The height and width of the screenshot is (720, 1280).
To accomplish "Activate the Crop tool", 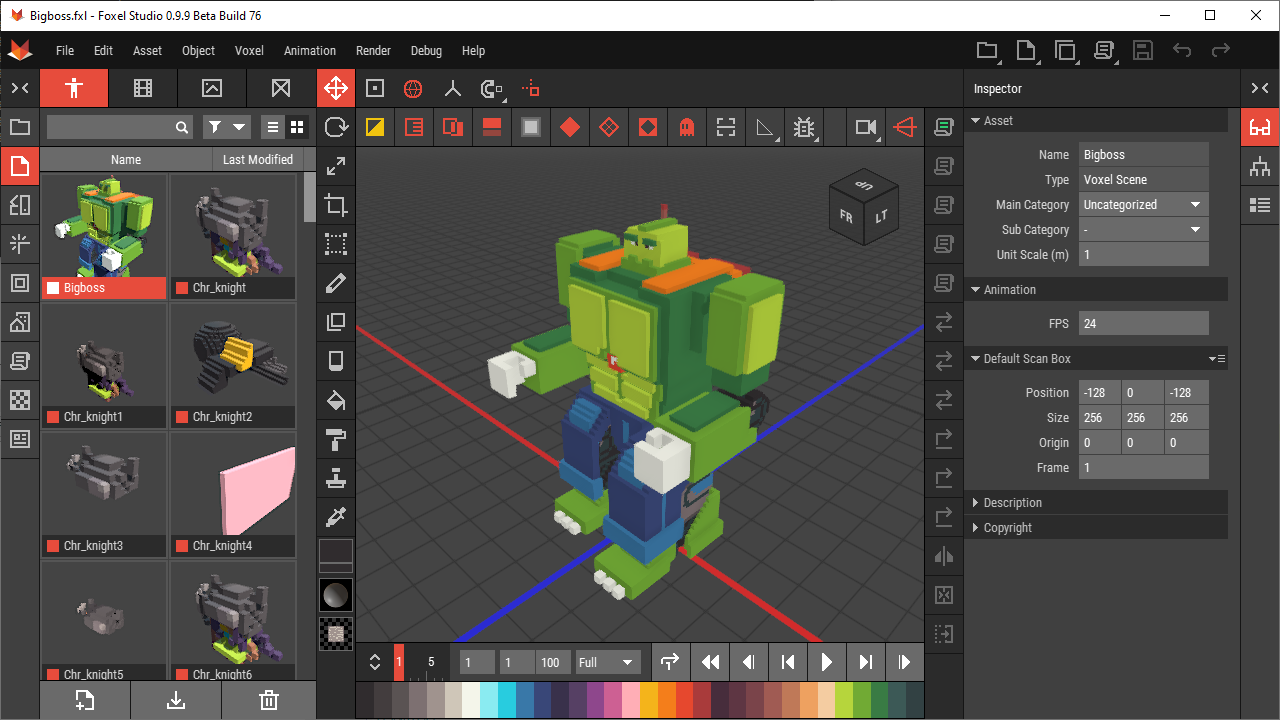I will pos(335,204).
